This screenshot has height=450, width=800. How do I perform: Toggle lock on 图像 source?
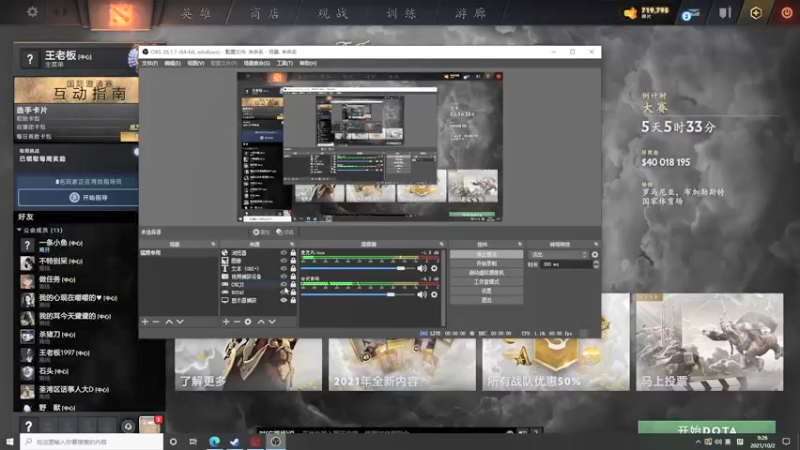[x=293, y=261]
